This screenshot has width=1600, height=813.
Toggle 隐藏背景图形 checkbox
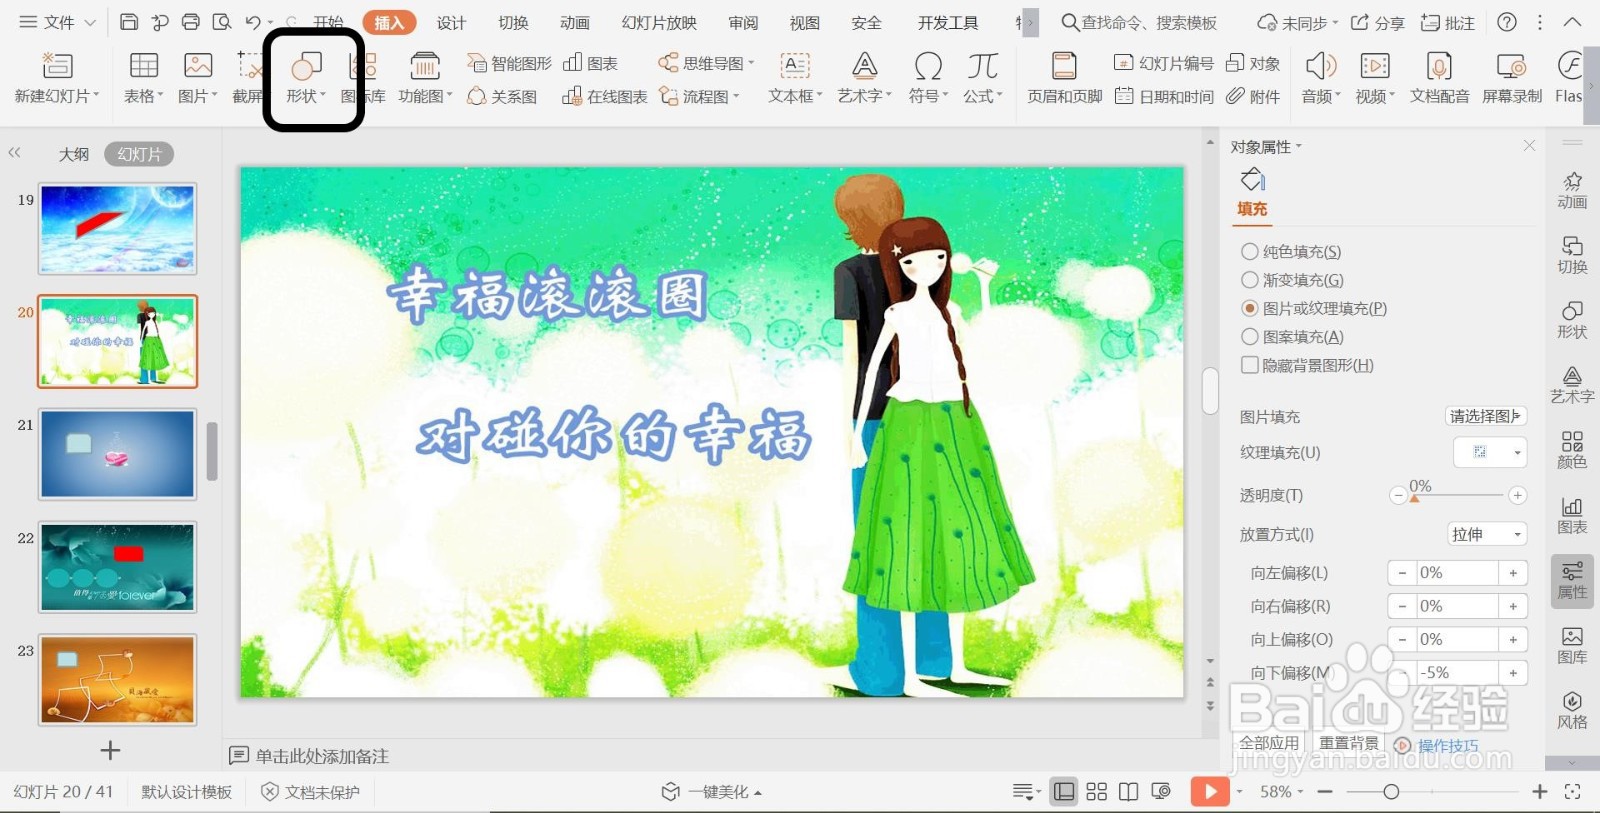(x=1250, y=365)
